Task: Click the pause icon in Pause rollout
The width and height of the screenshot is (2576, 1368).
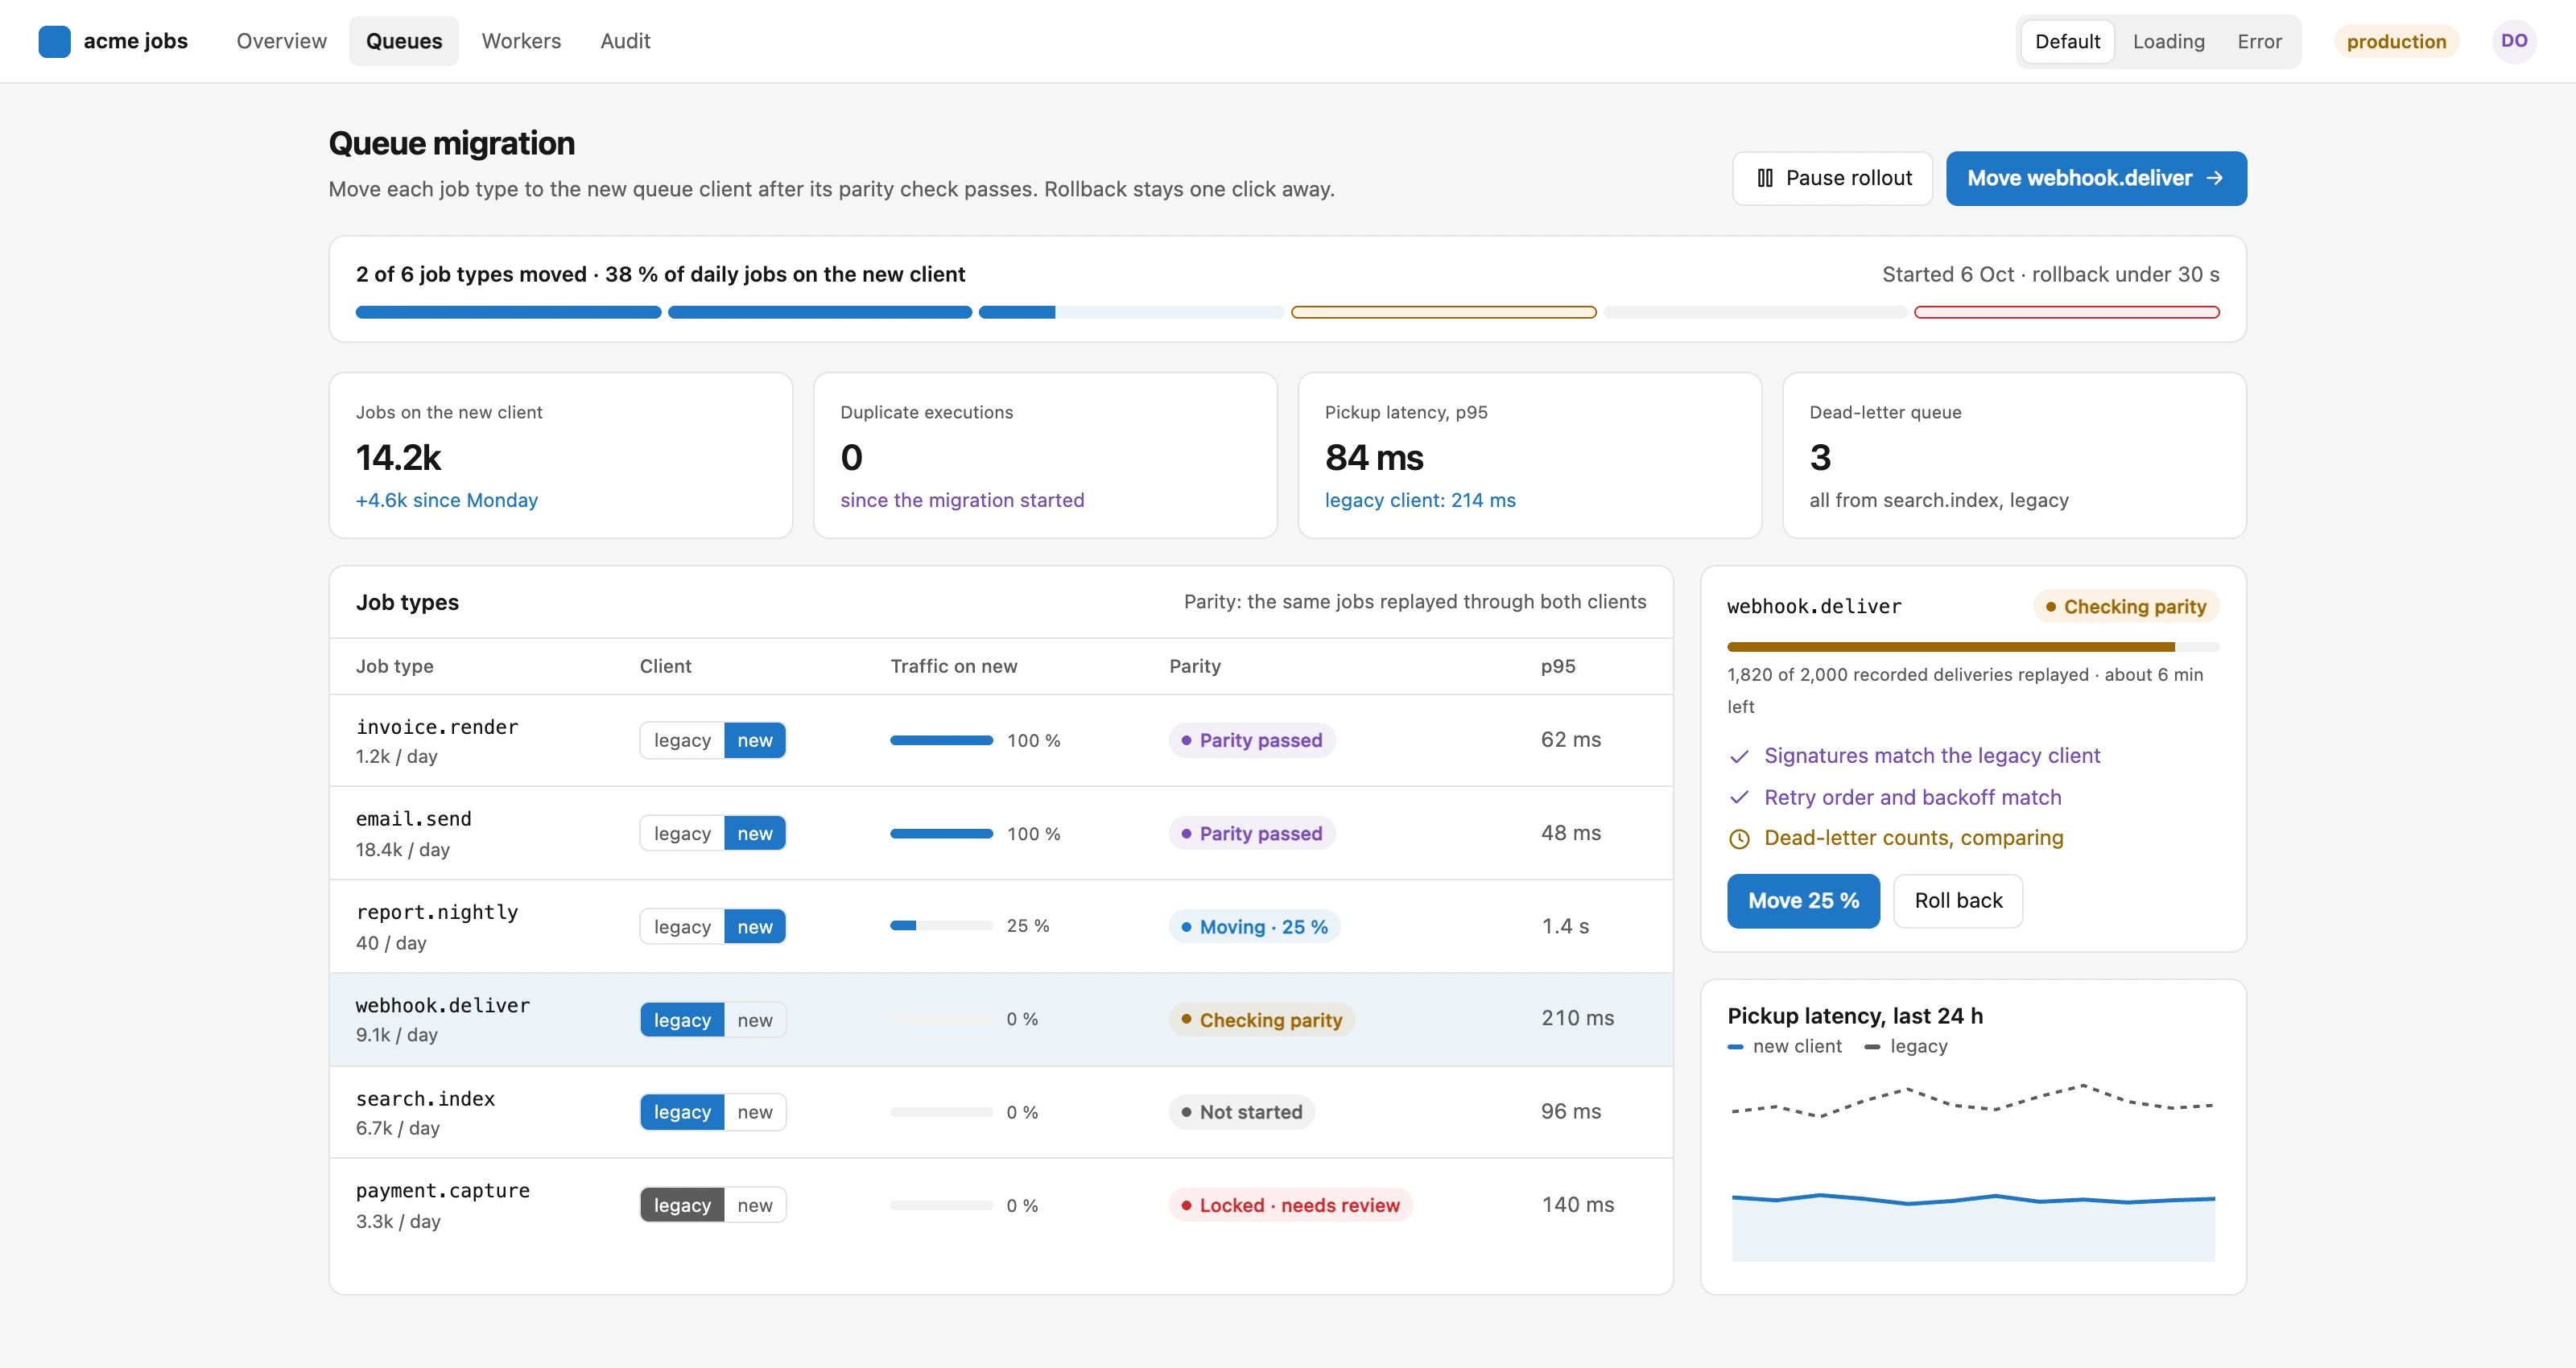Action: click(x=1765, y=178)
